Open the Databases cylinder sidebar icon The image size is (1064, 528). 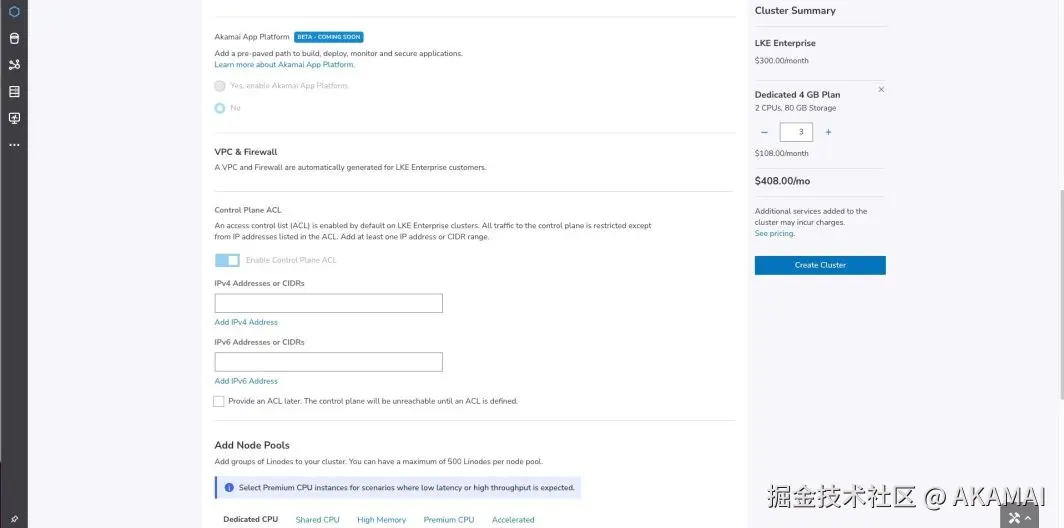[x=14, y=39]
